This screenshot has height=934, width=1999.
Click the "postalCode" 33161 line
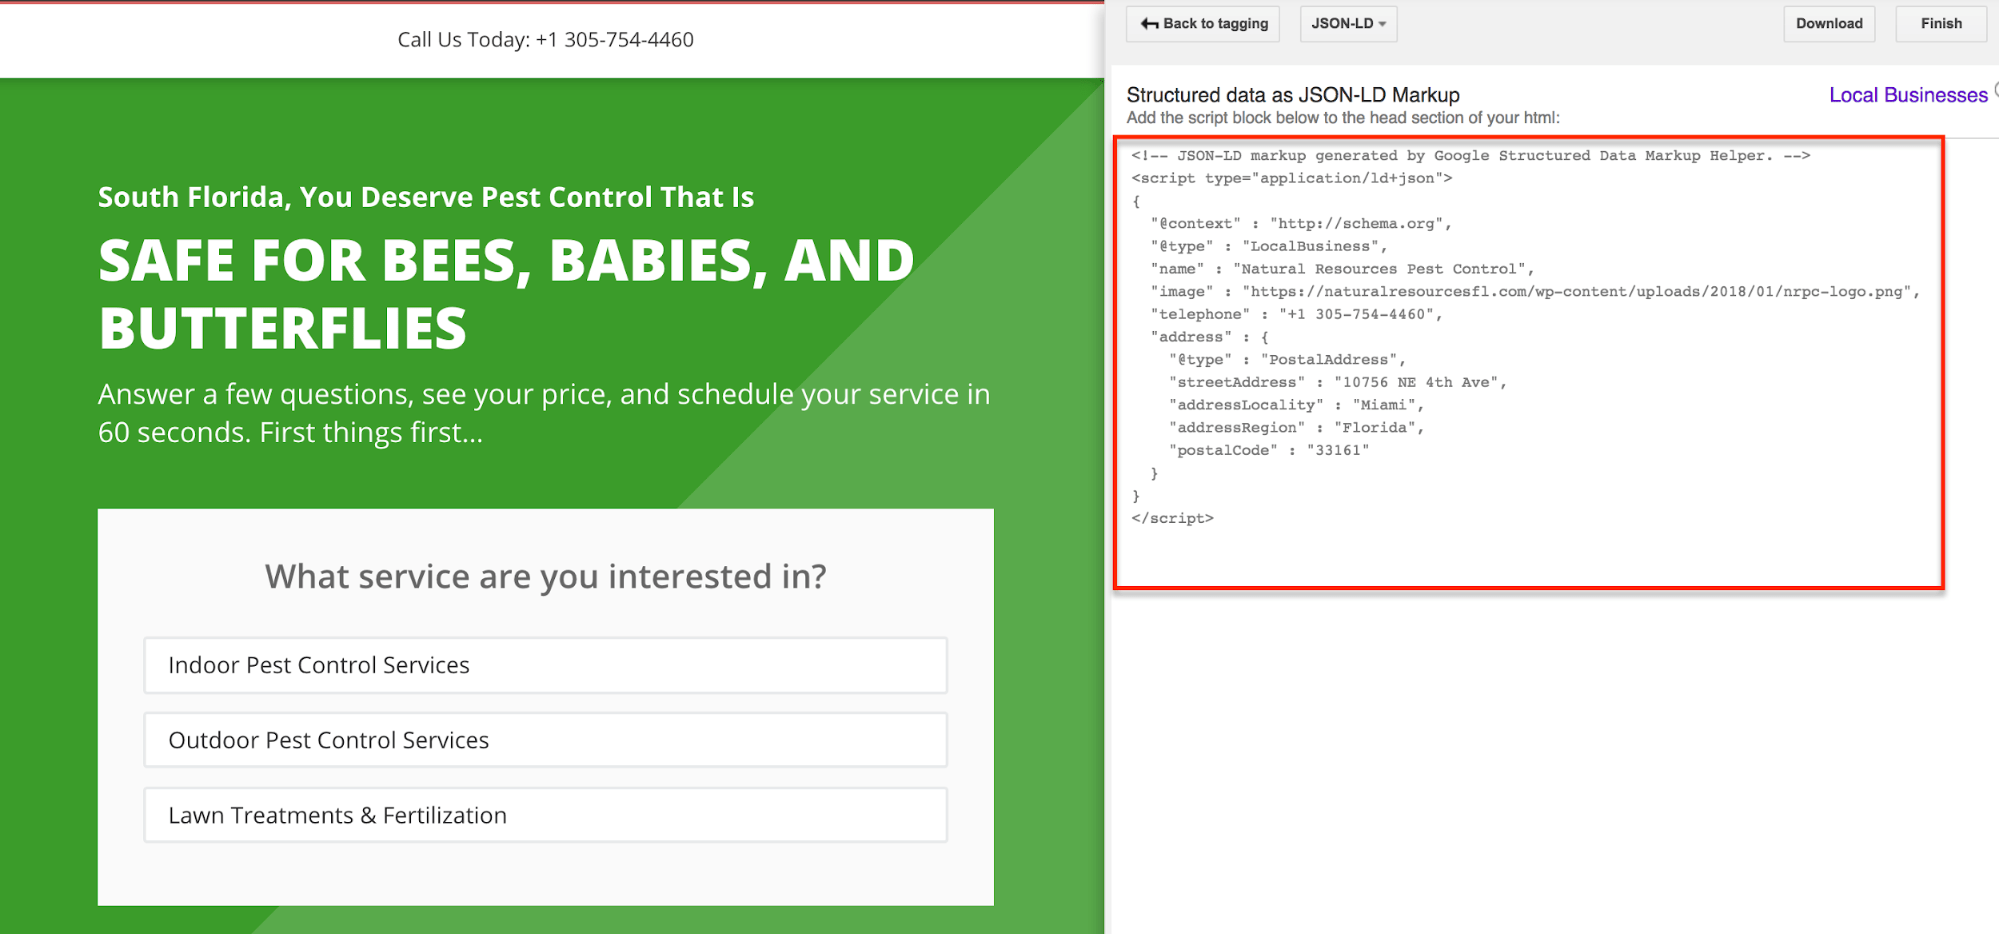point(1268,450)
